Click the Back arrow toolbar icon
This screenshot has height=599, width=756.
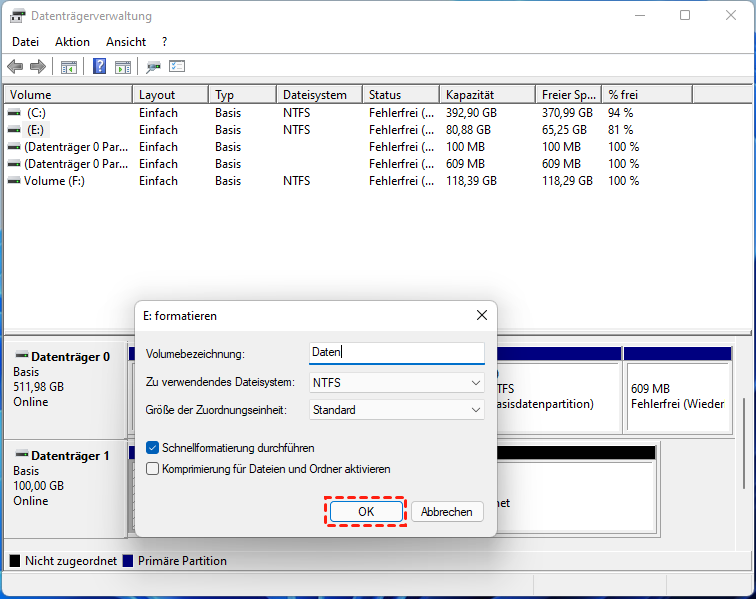15,67
